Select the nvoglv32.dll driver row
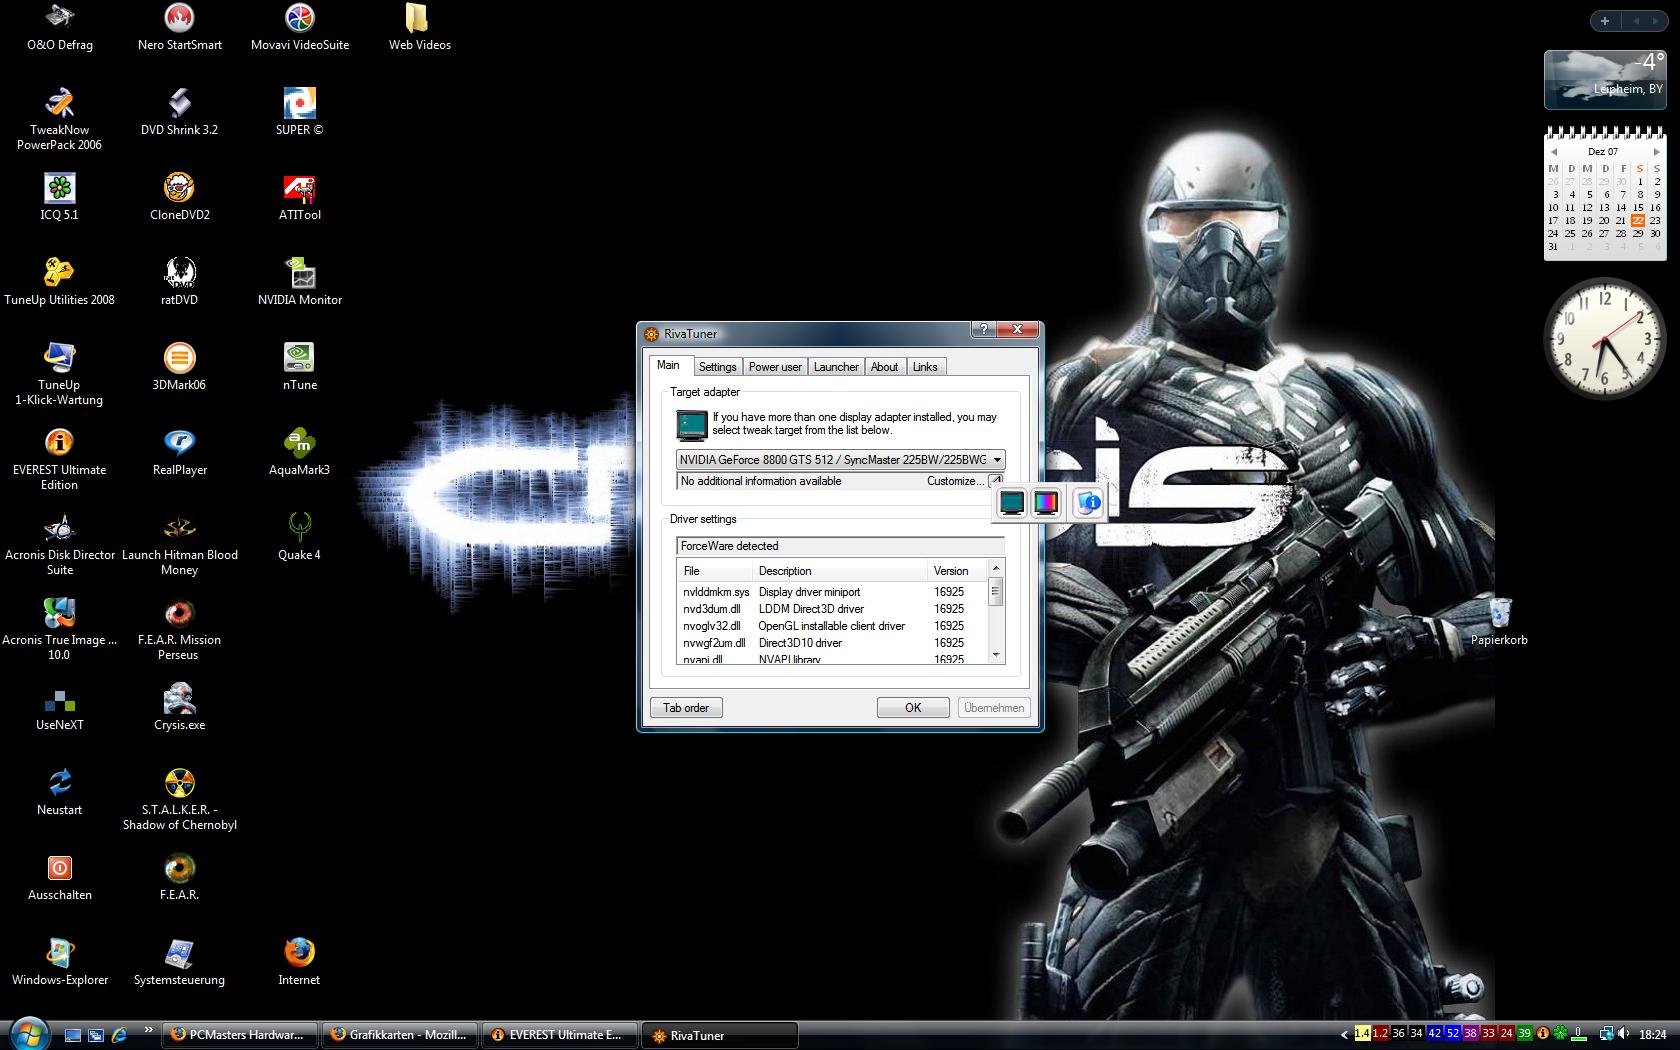 832,626
